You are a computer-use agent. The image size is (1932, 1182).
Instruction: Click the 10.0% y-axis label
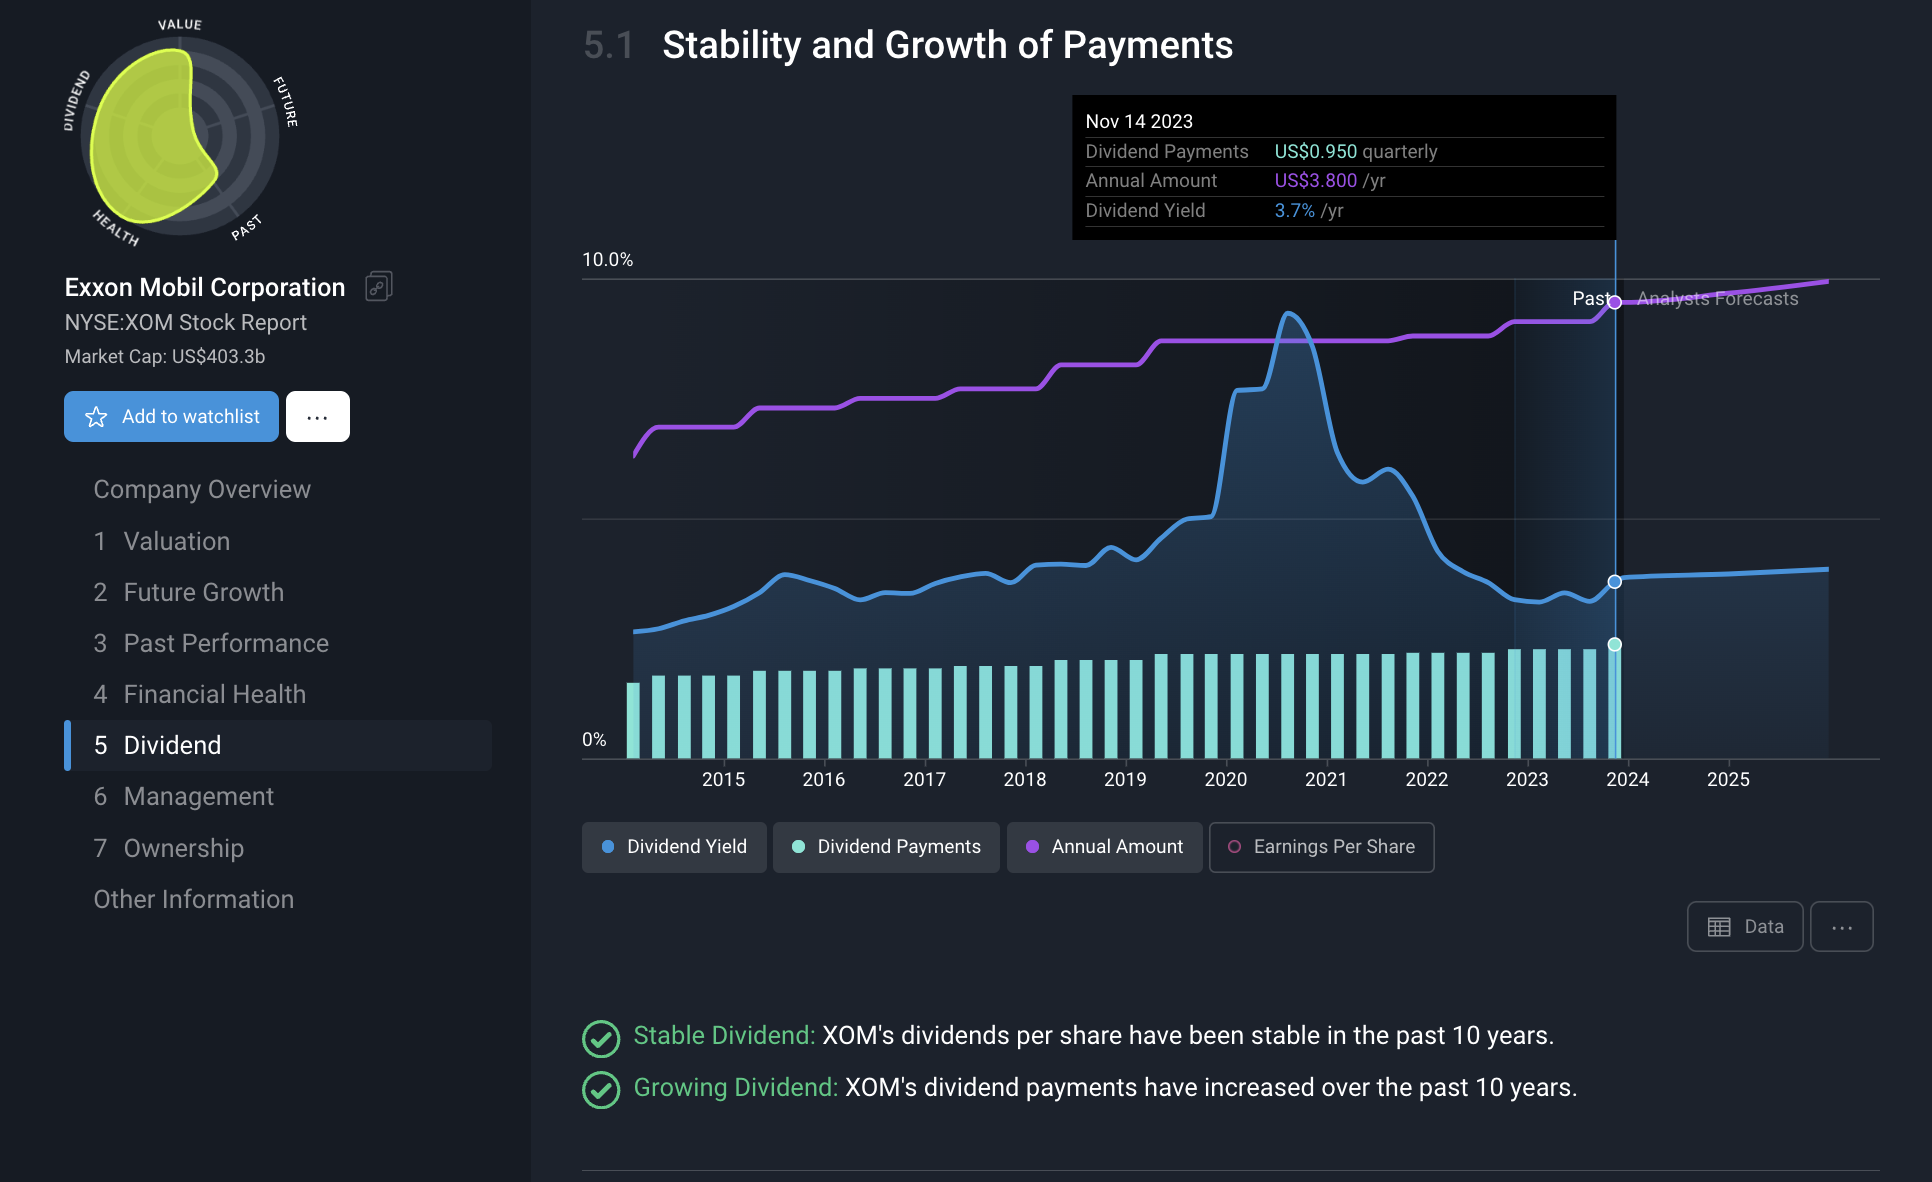(608, 259)
